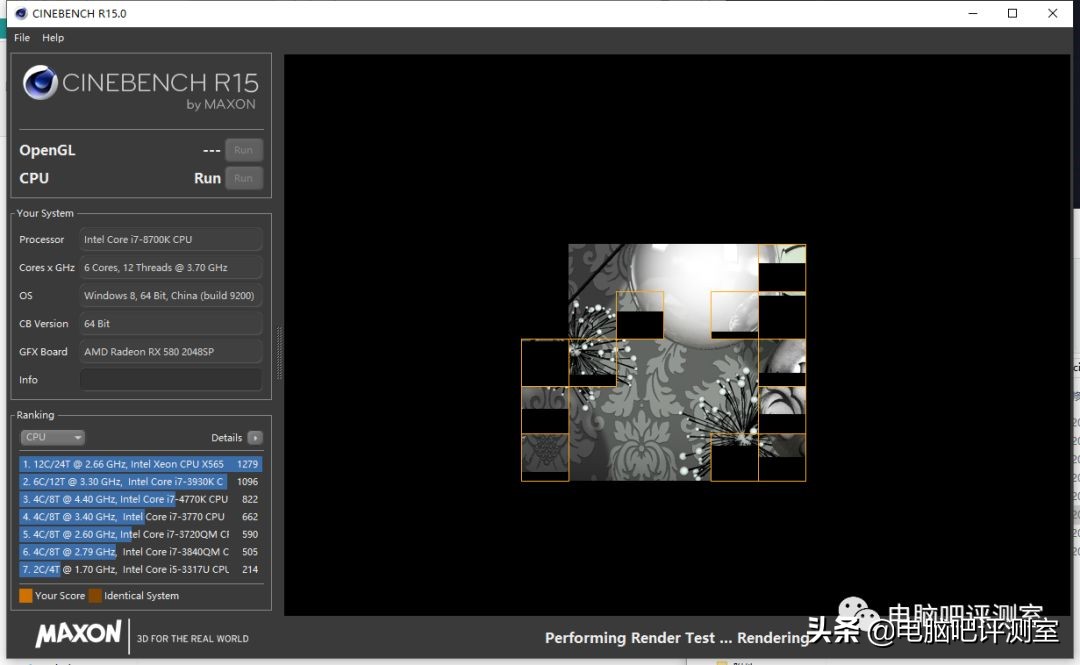Click the Cinebench title bar app icon
The width and height of the screenshot is (1080, 665).
coord(20,13)
